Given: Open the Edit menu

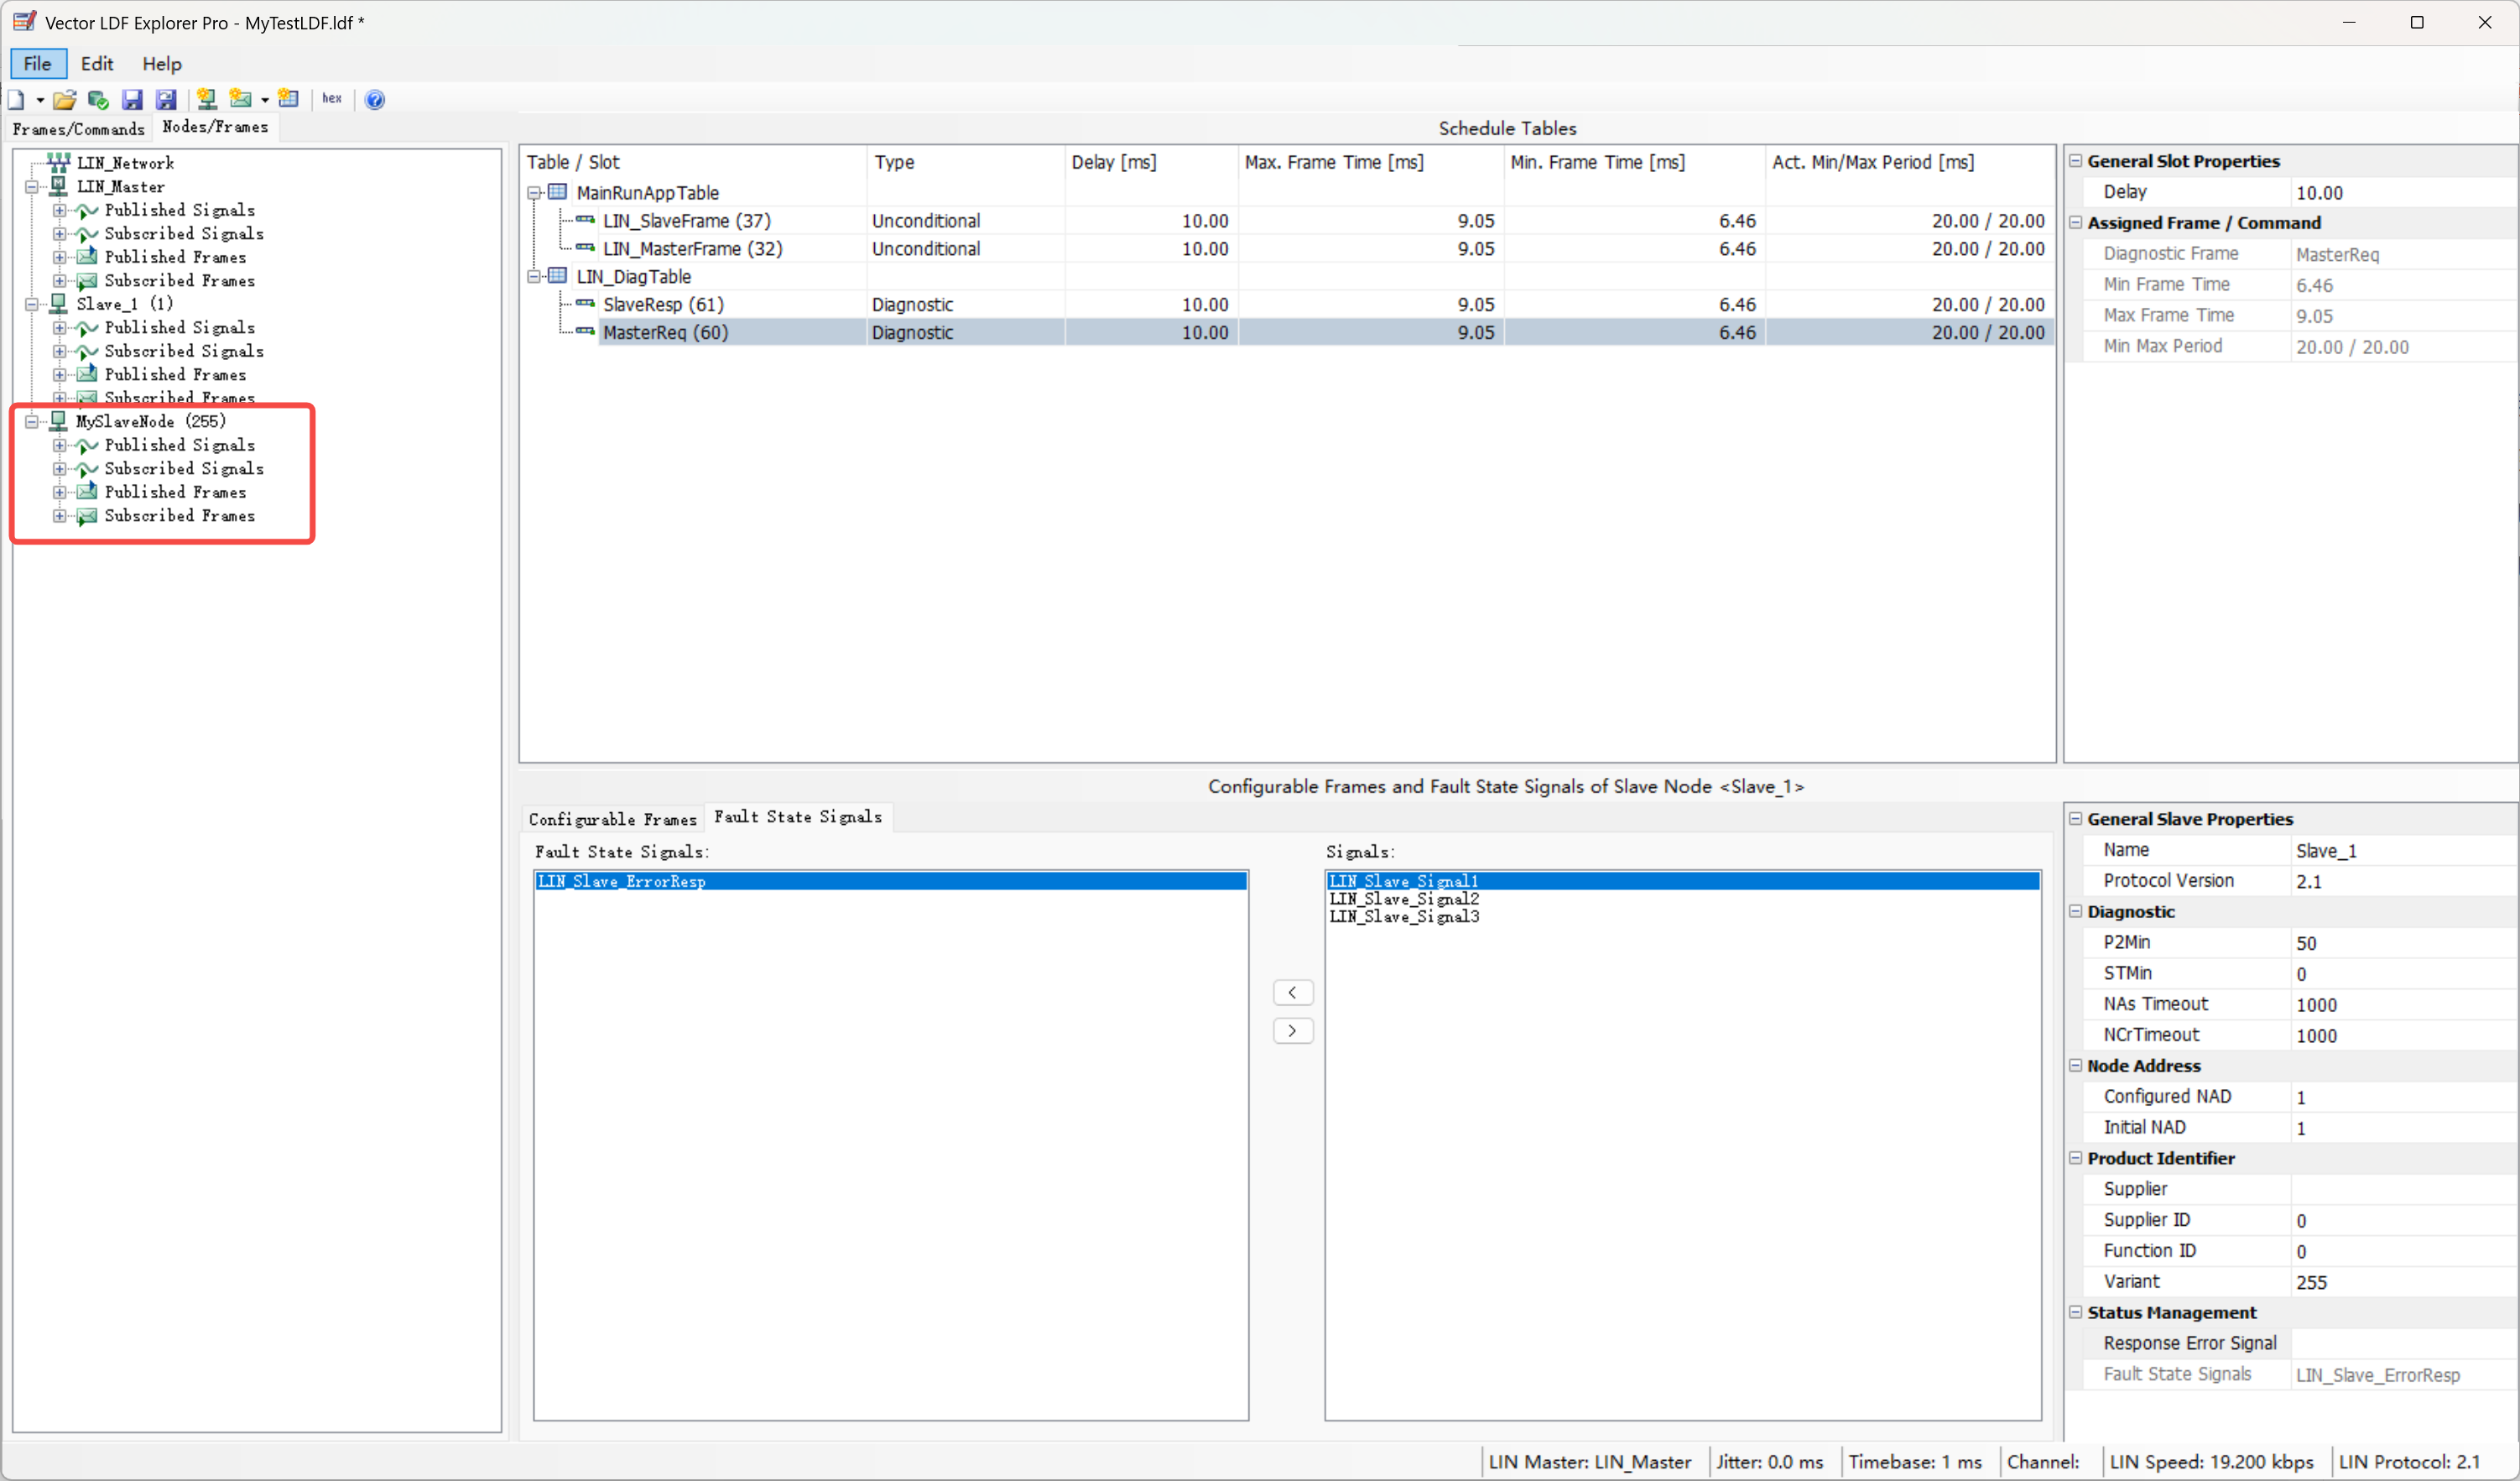Looking at the screenshot, I should click(97, 63).
